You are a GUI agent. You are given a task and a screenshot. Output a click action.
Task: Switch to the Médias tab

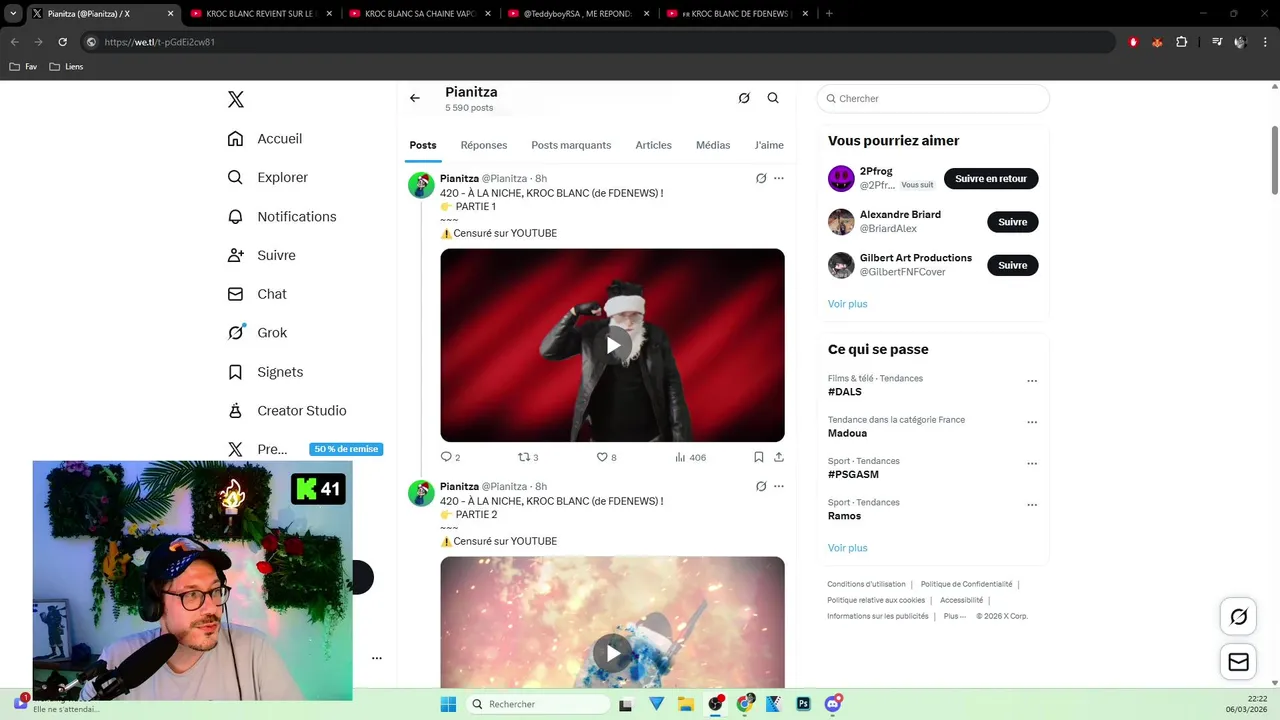click(x=713, y=145)
